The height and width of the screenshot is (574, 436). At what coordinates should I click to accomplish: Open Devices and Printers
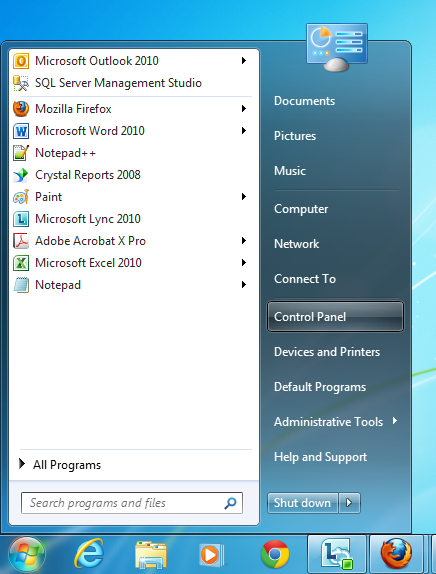(327, 352)
